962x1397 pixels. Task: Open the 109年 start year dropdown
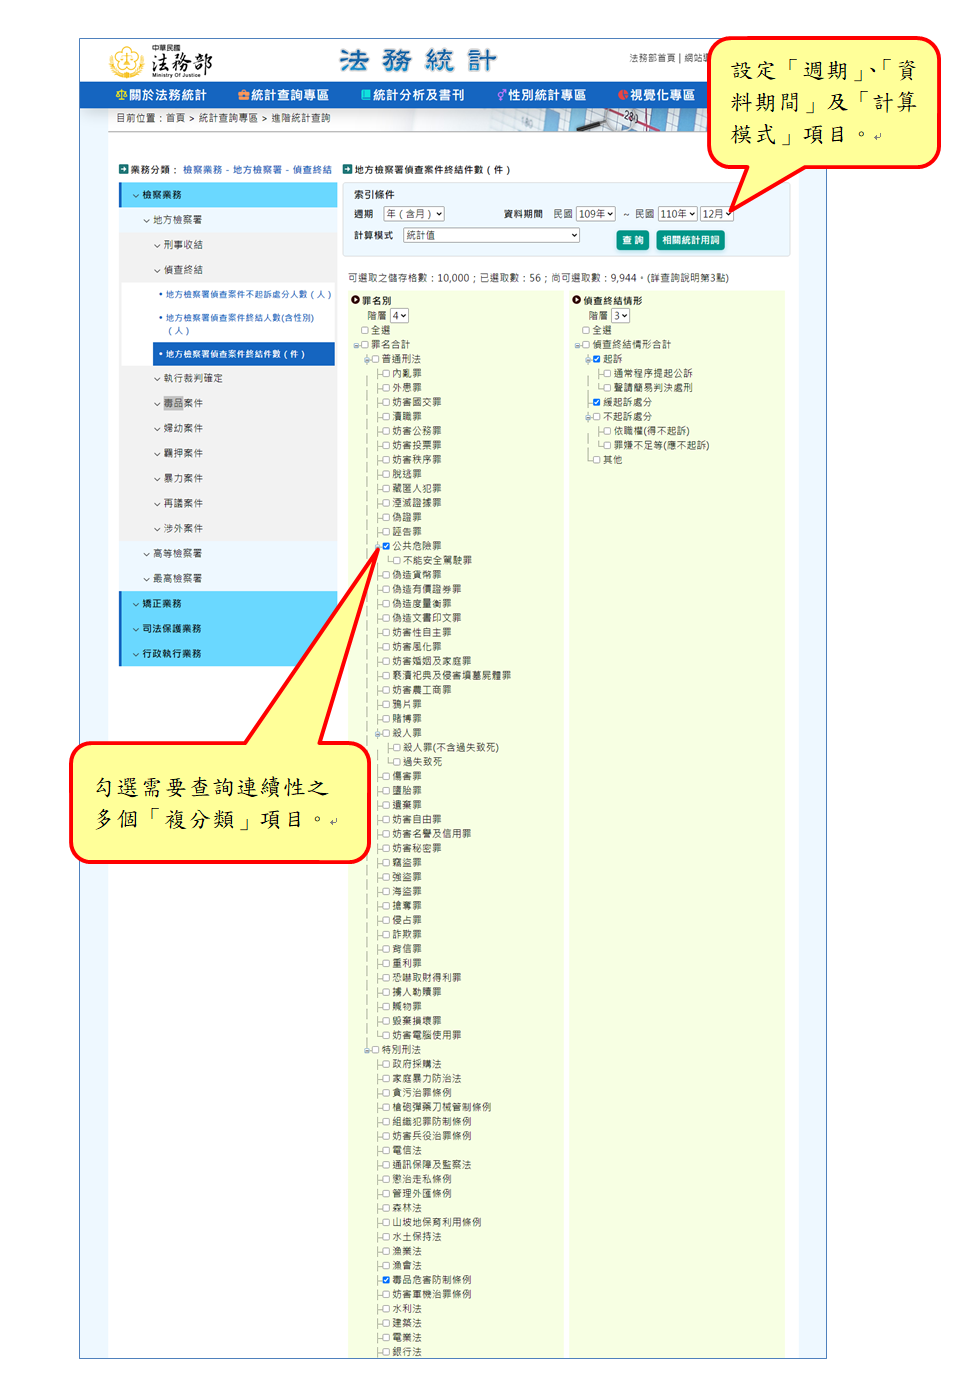595,214
